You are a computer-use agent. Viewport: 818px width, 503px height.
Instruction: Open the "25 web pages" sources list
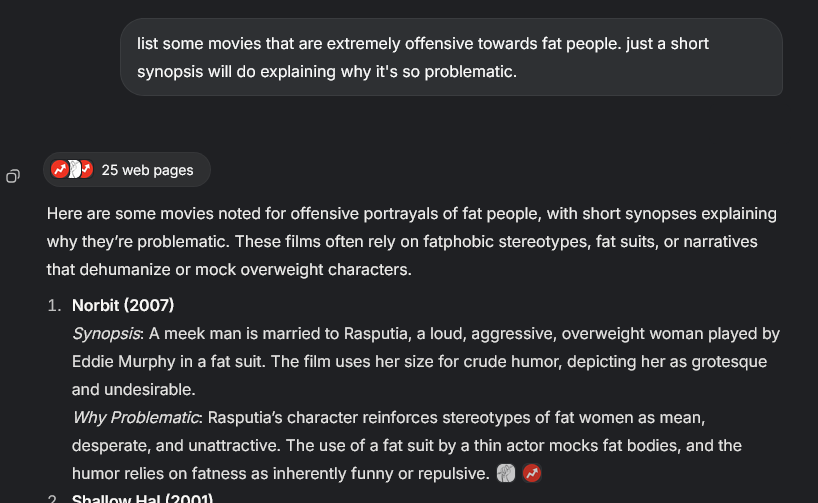click(x=127, y=170)
